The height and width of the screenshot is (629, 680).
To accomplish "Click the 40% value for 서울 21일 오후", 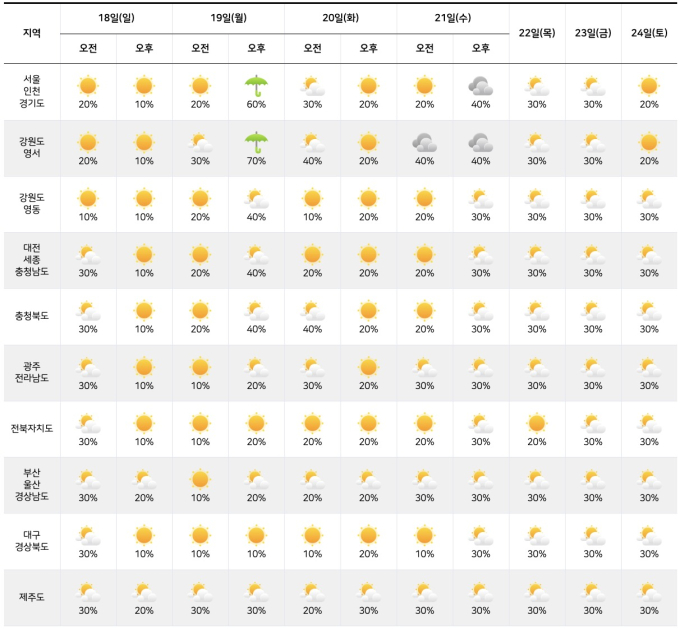I will pos(481,105).
